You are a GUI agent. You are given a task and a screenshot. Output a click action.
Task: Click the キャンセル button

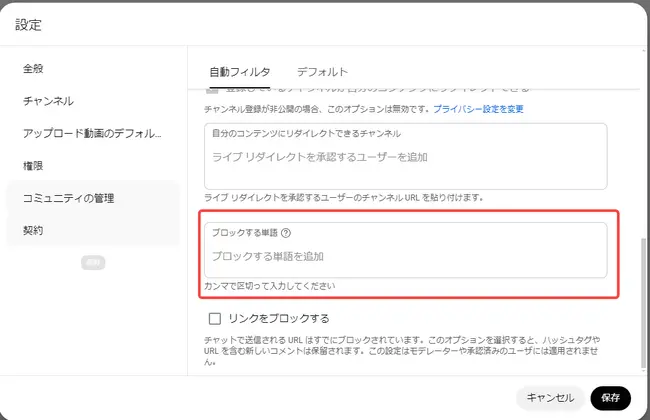click(x=550, y=398)
